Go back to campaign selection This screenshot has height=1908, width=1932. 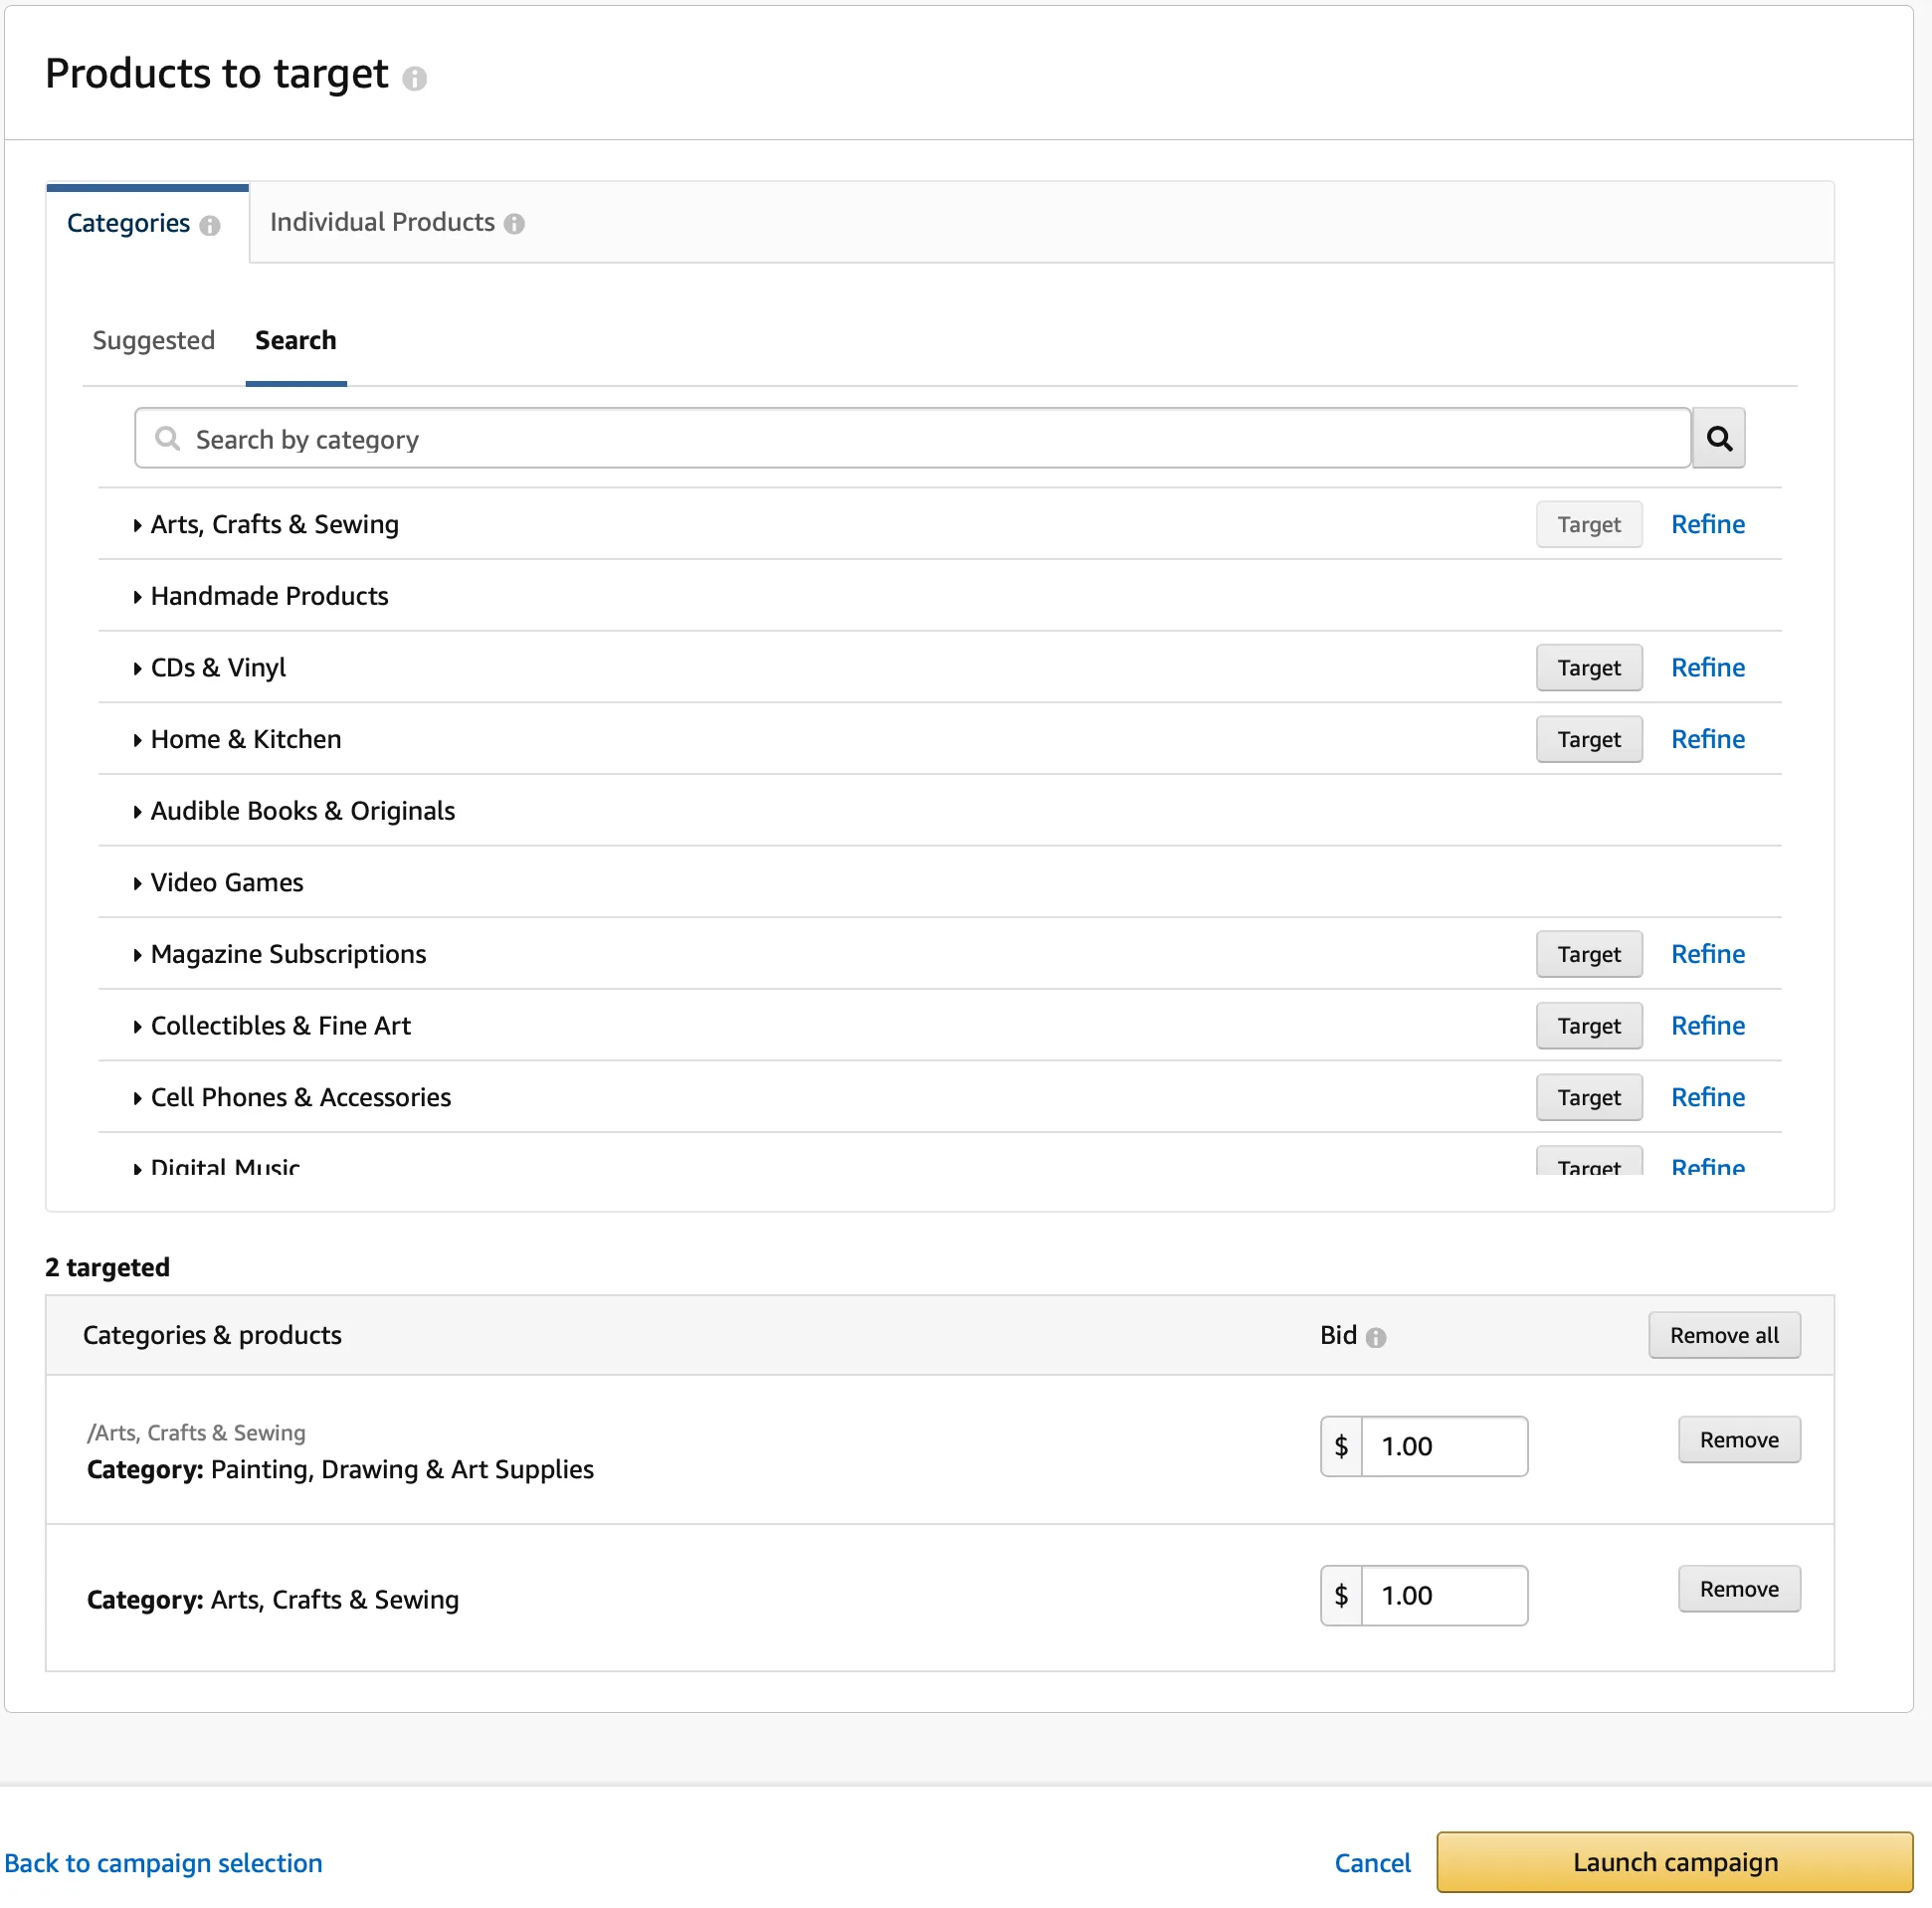[x=163, y=1863]
